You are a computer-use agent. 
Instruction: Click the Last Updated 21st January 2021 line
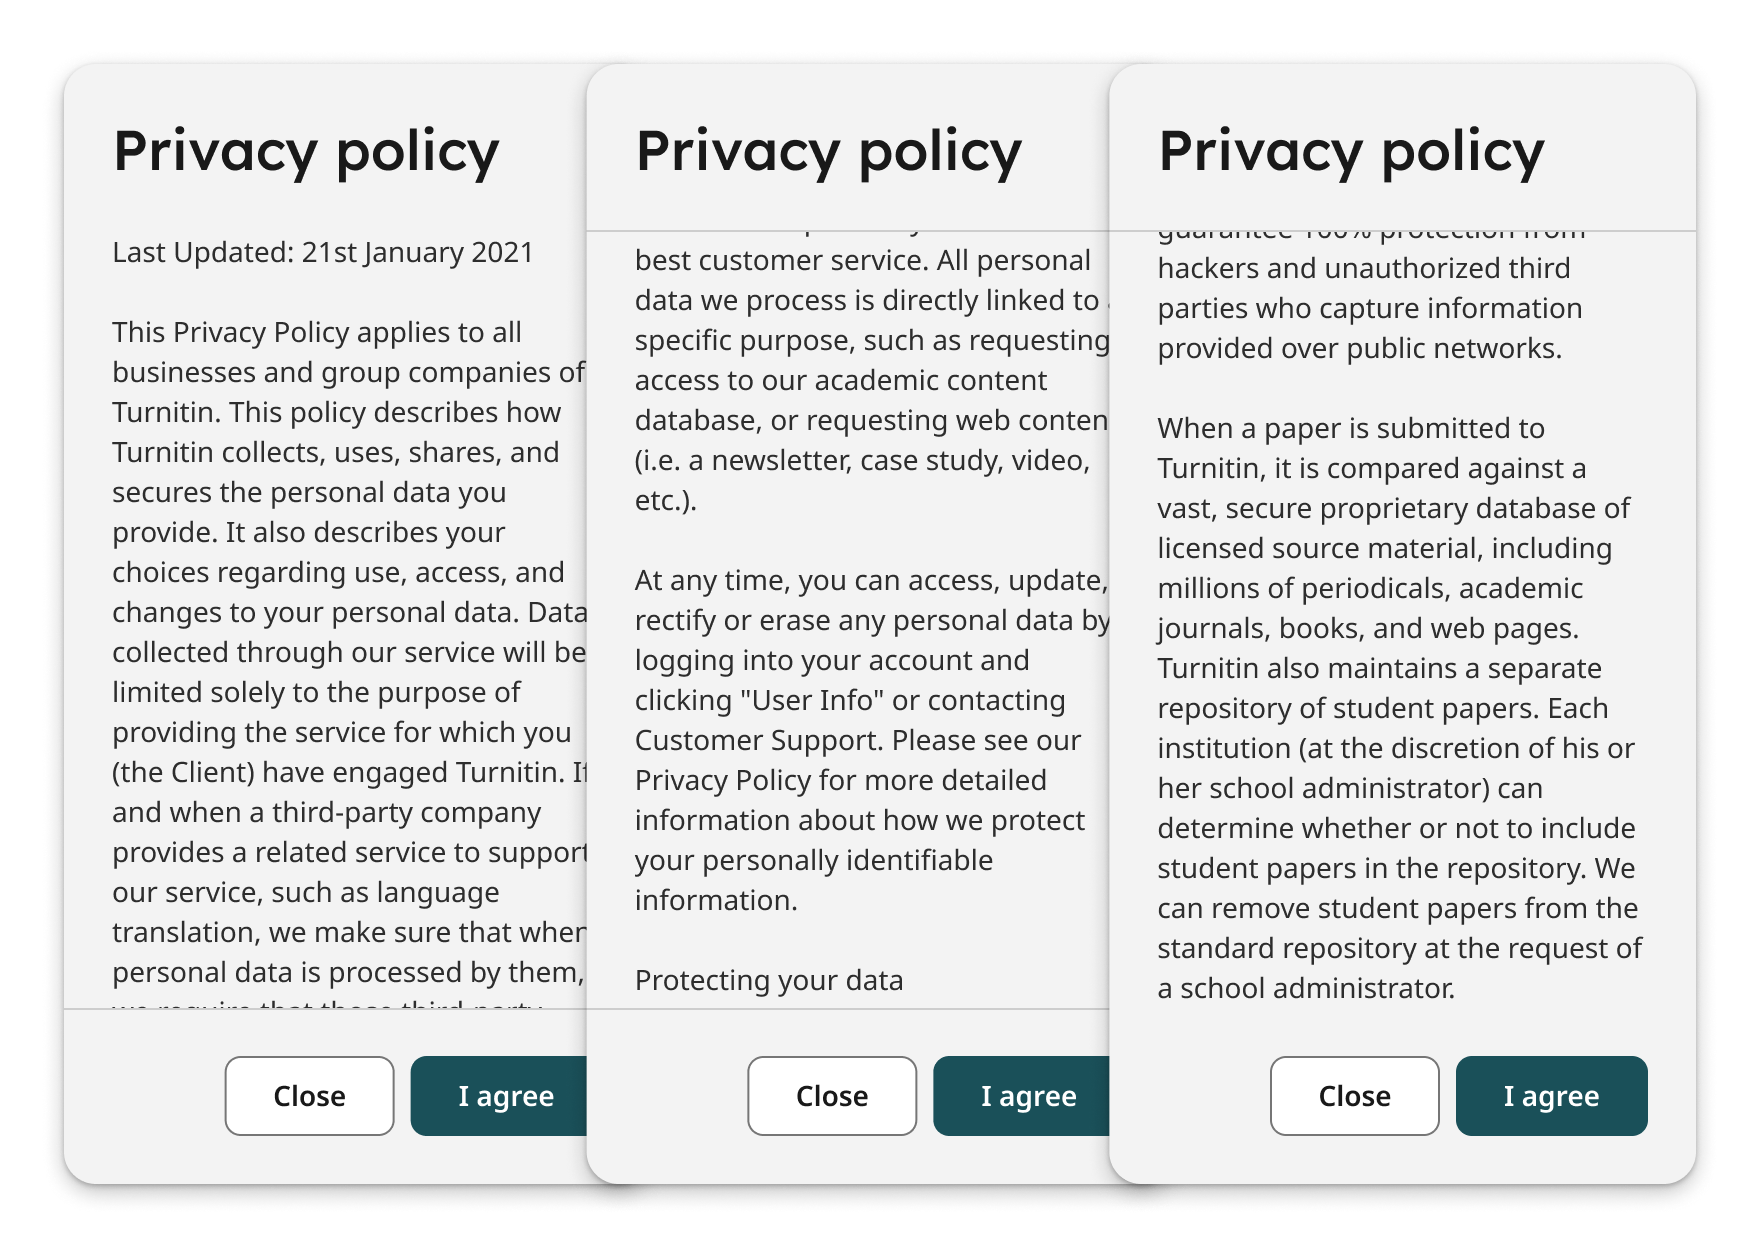[323, 252]
